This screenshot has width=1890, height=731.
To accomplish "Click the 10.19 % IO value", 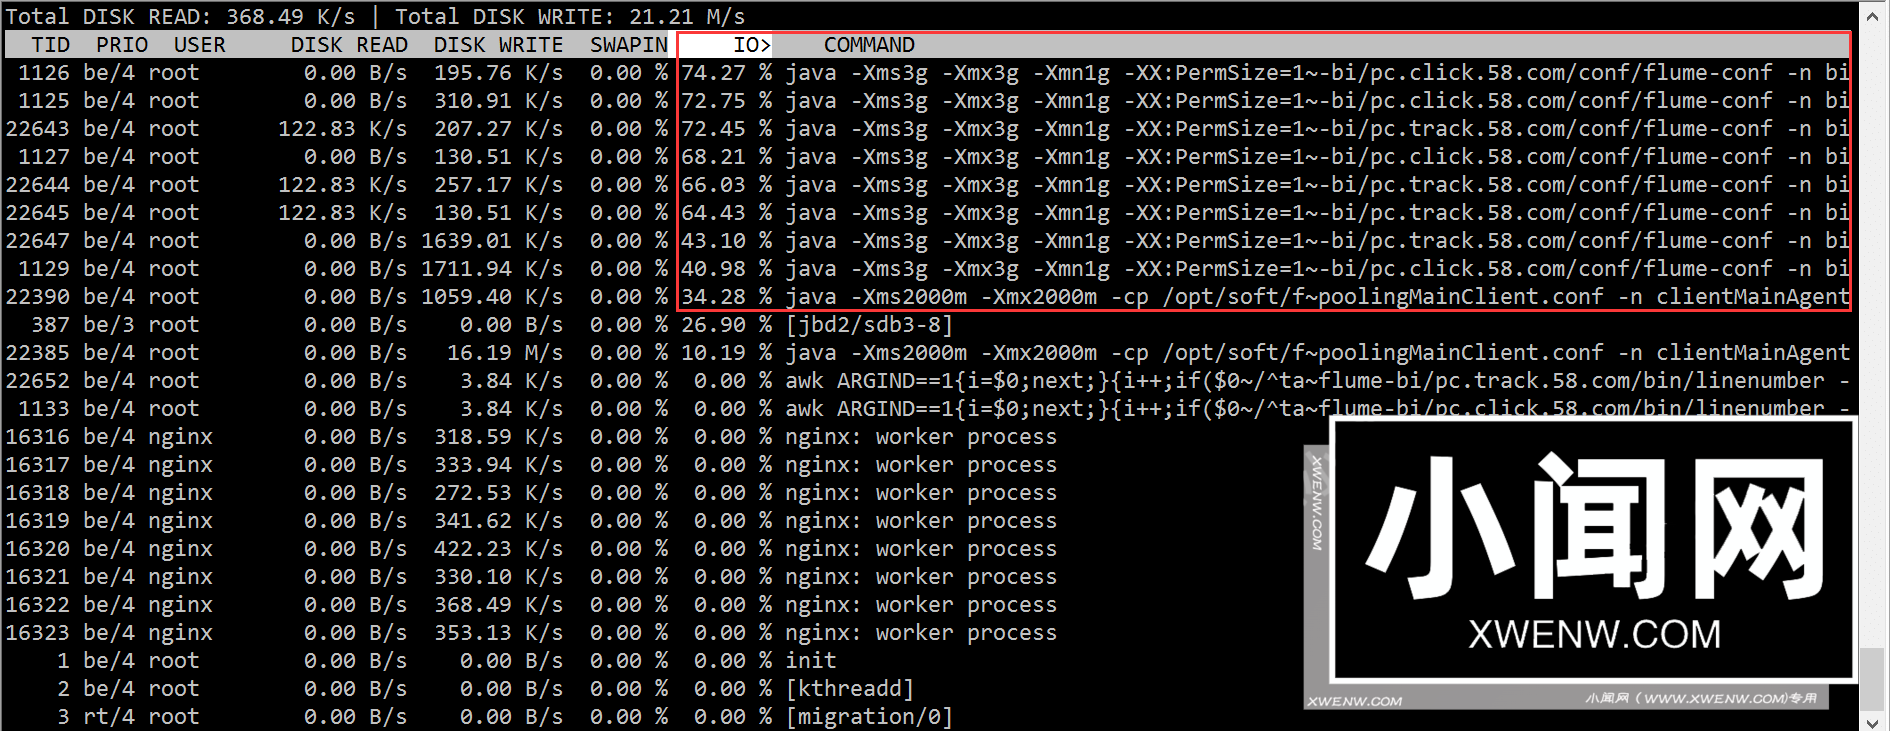I will point(727,353).
